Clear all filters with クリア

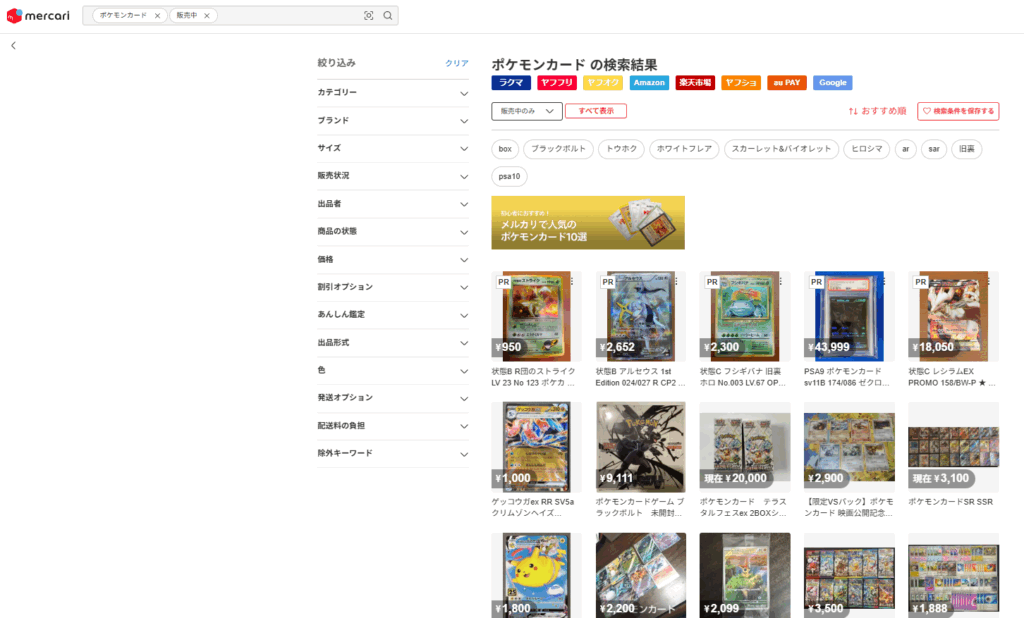coord(457,63)
